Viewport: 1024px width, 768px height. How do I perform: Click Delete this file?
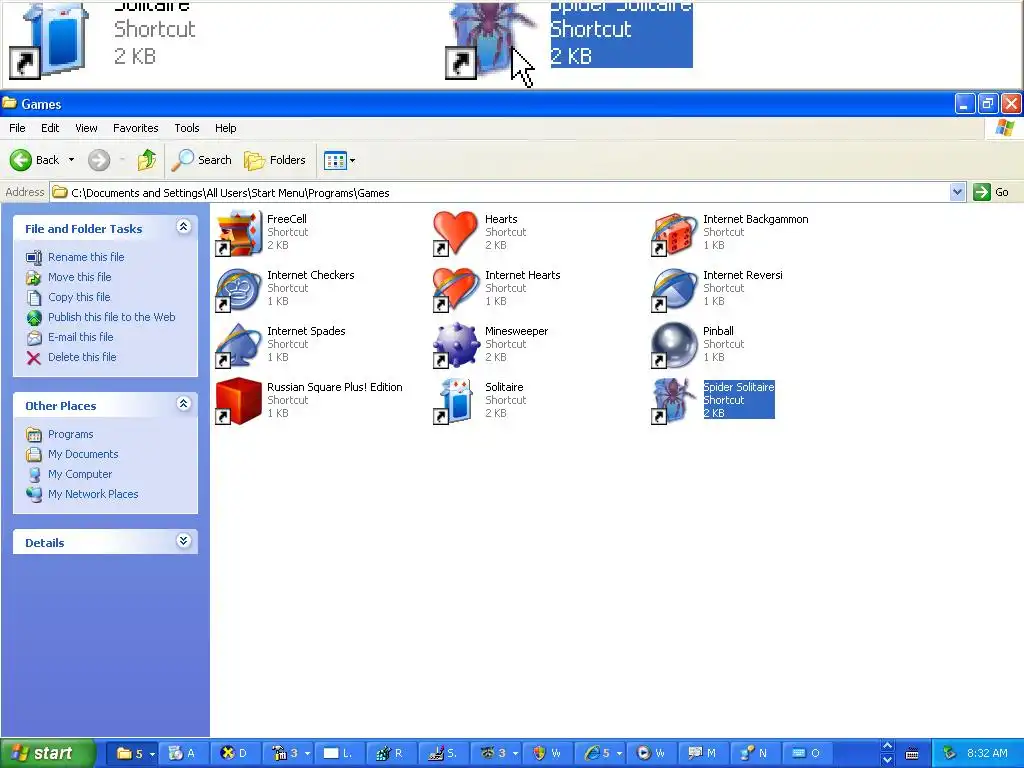tap(82, 357)
